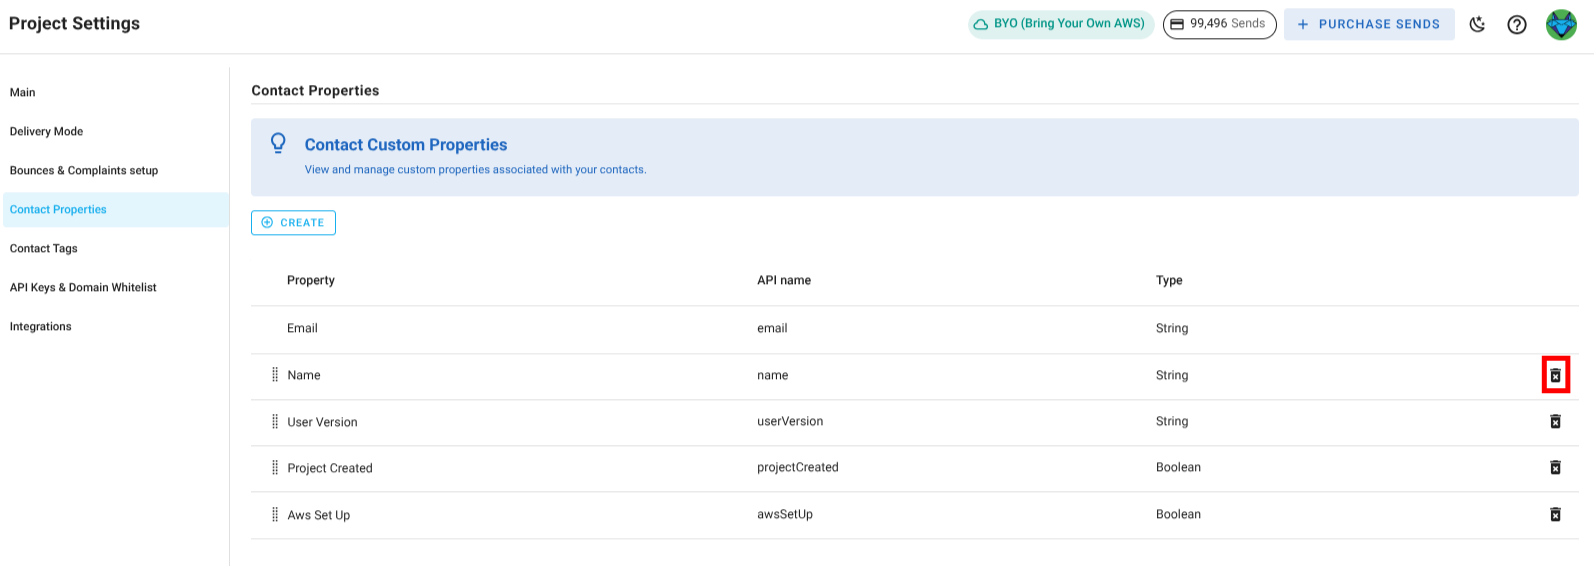Delete the Name property with trash icon

coord(1555,375)
